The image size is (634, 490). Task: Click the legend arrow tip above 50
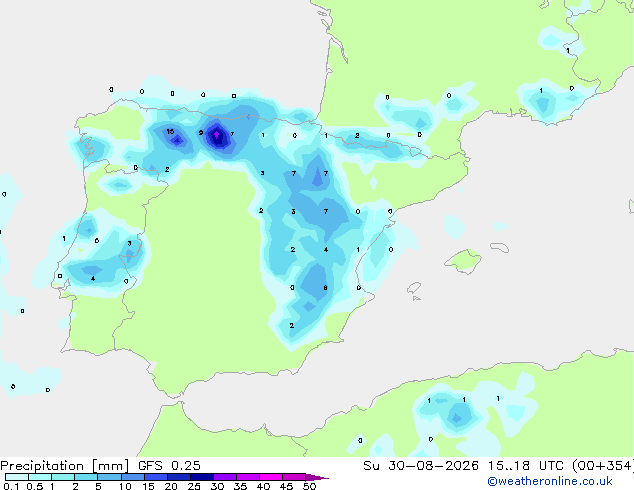pyautogui.click(x=317, y=477)
